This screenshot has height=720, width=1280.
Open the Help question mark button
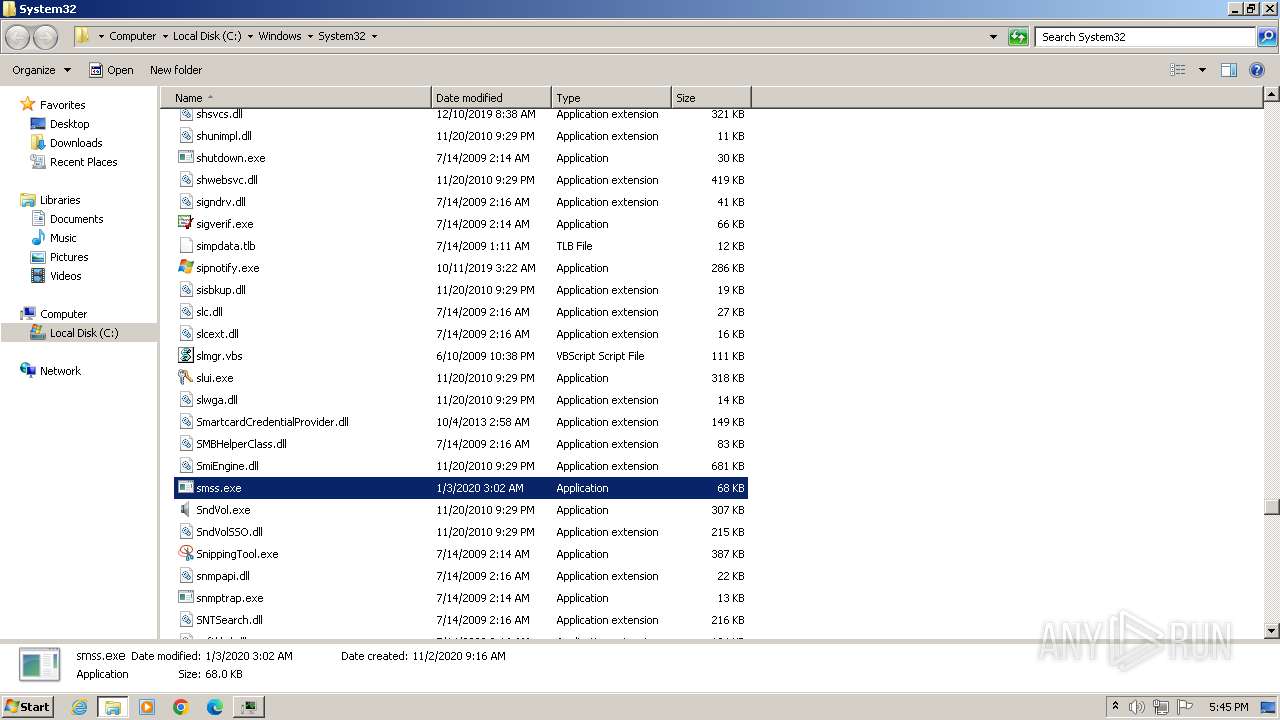click(1257, 70)
